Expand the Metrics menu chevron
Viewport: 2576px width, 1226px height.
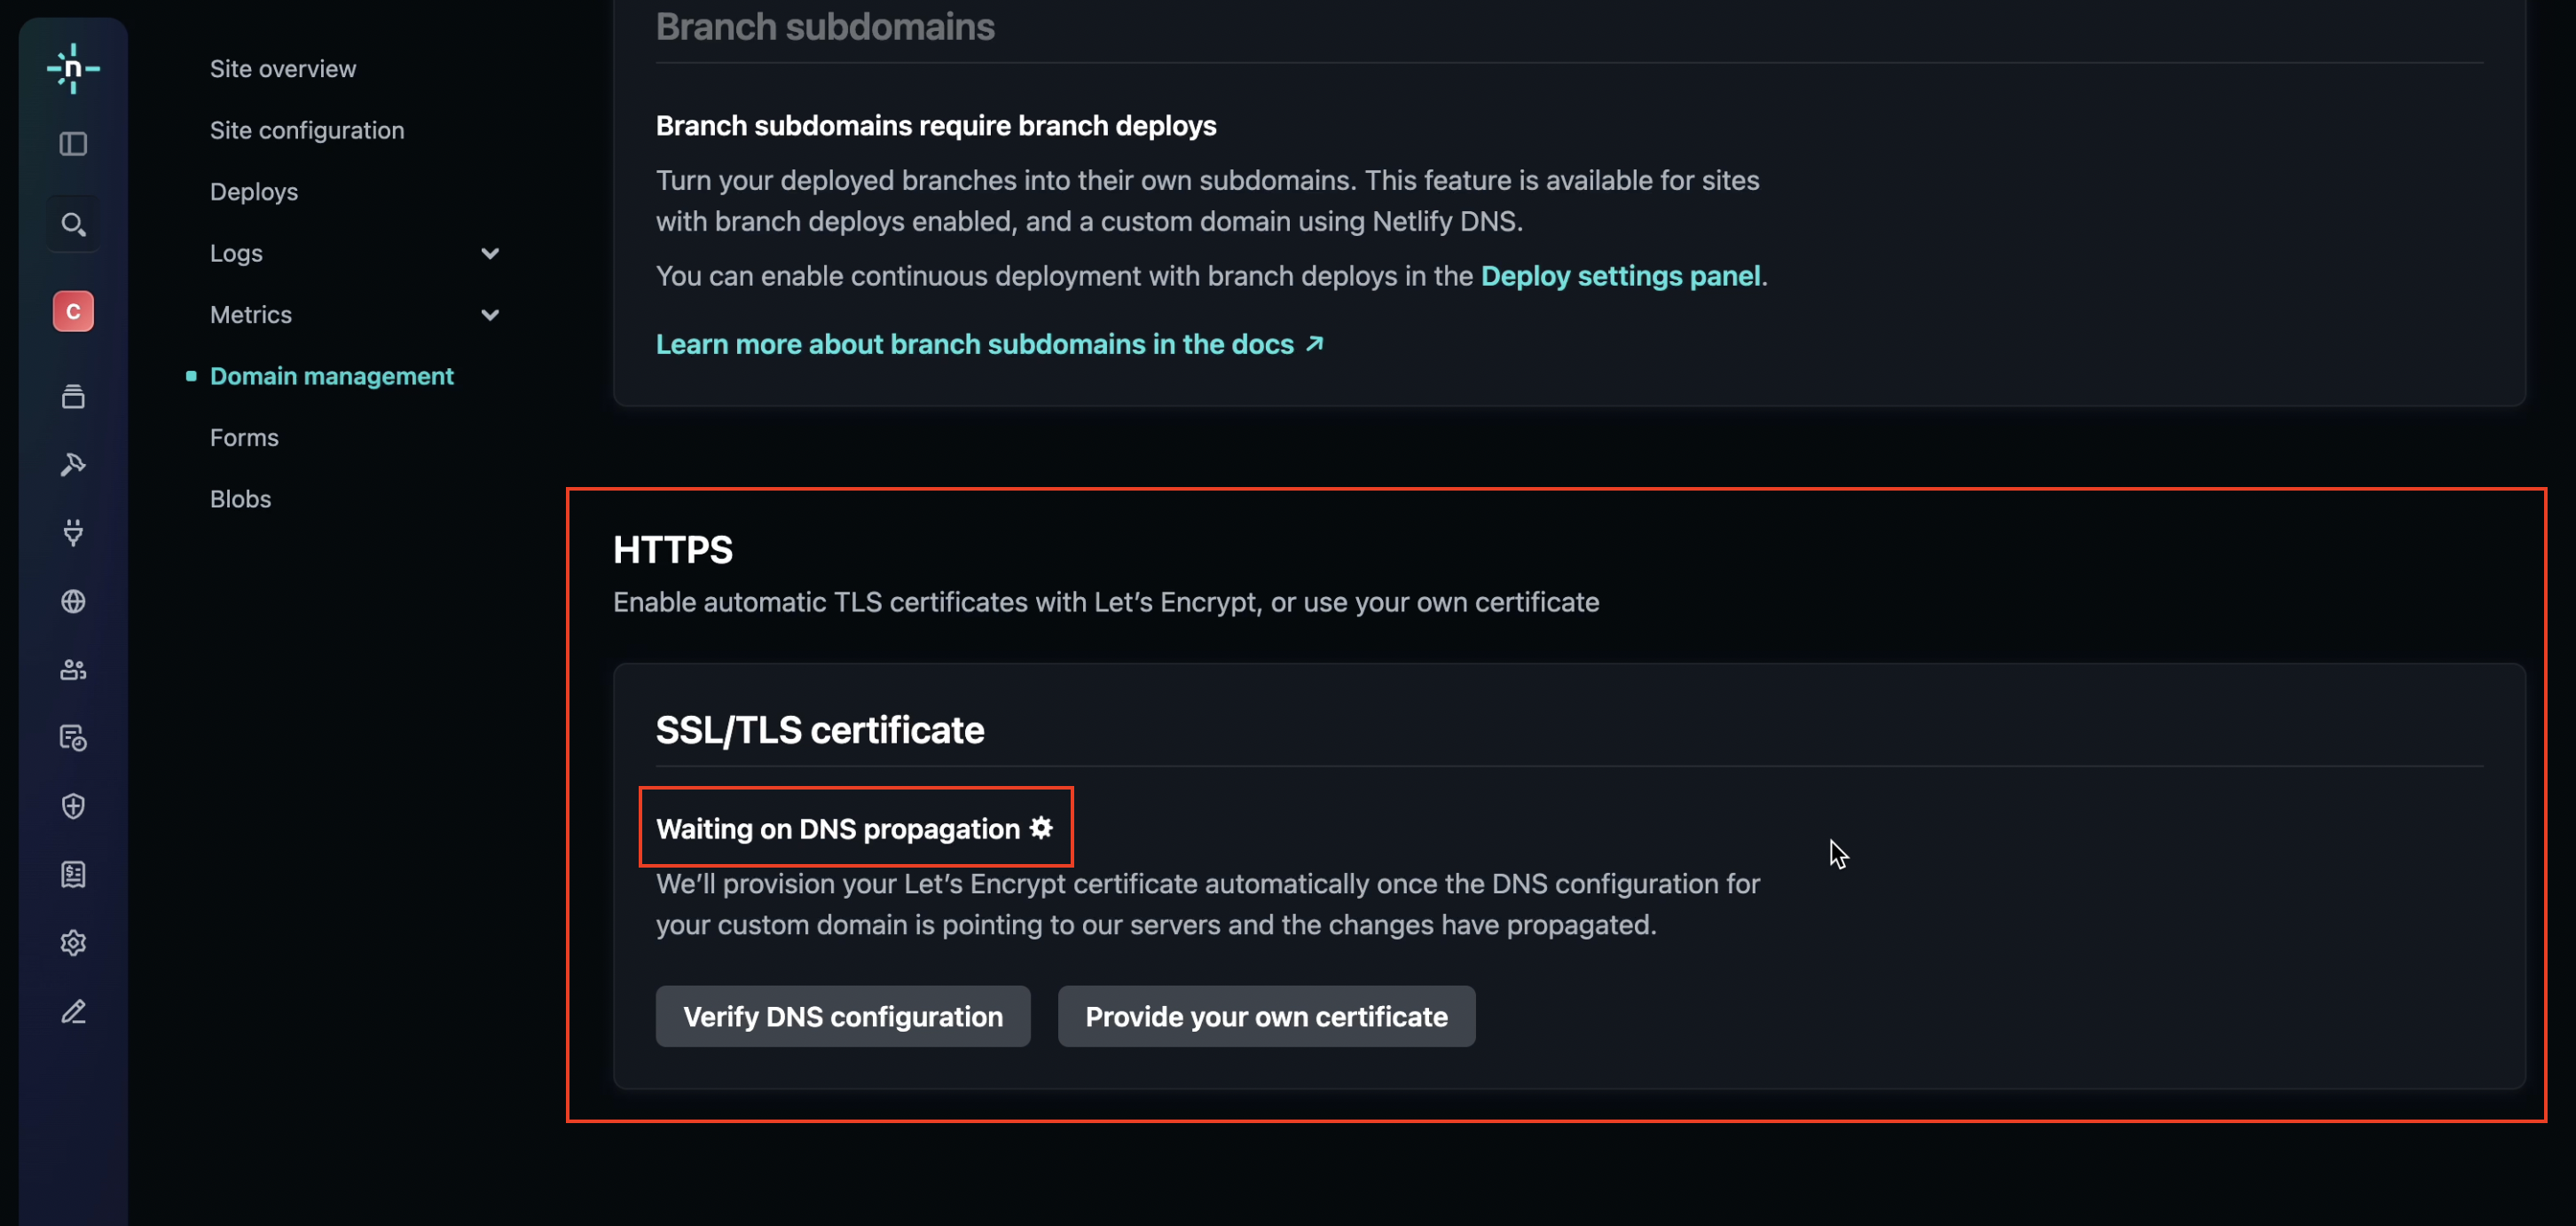point(490,315)
